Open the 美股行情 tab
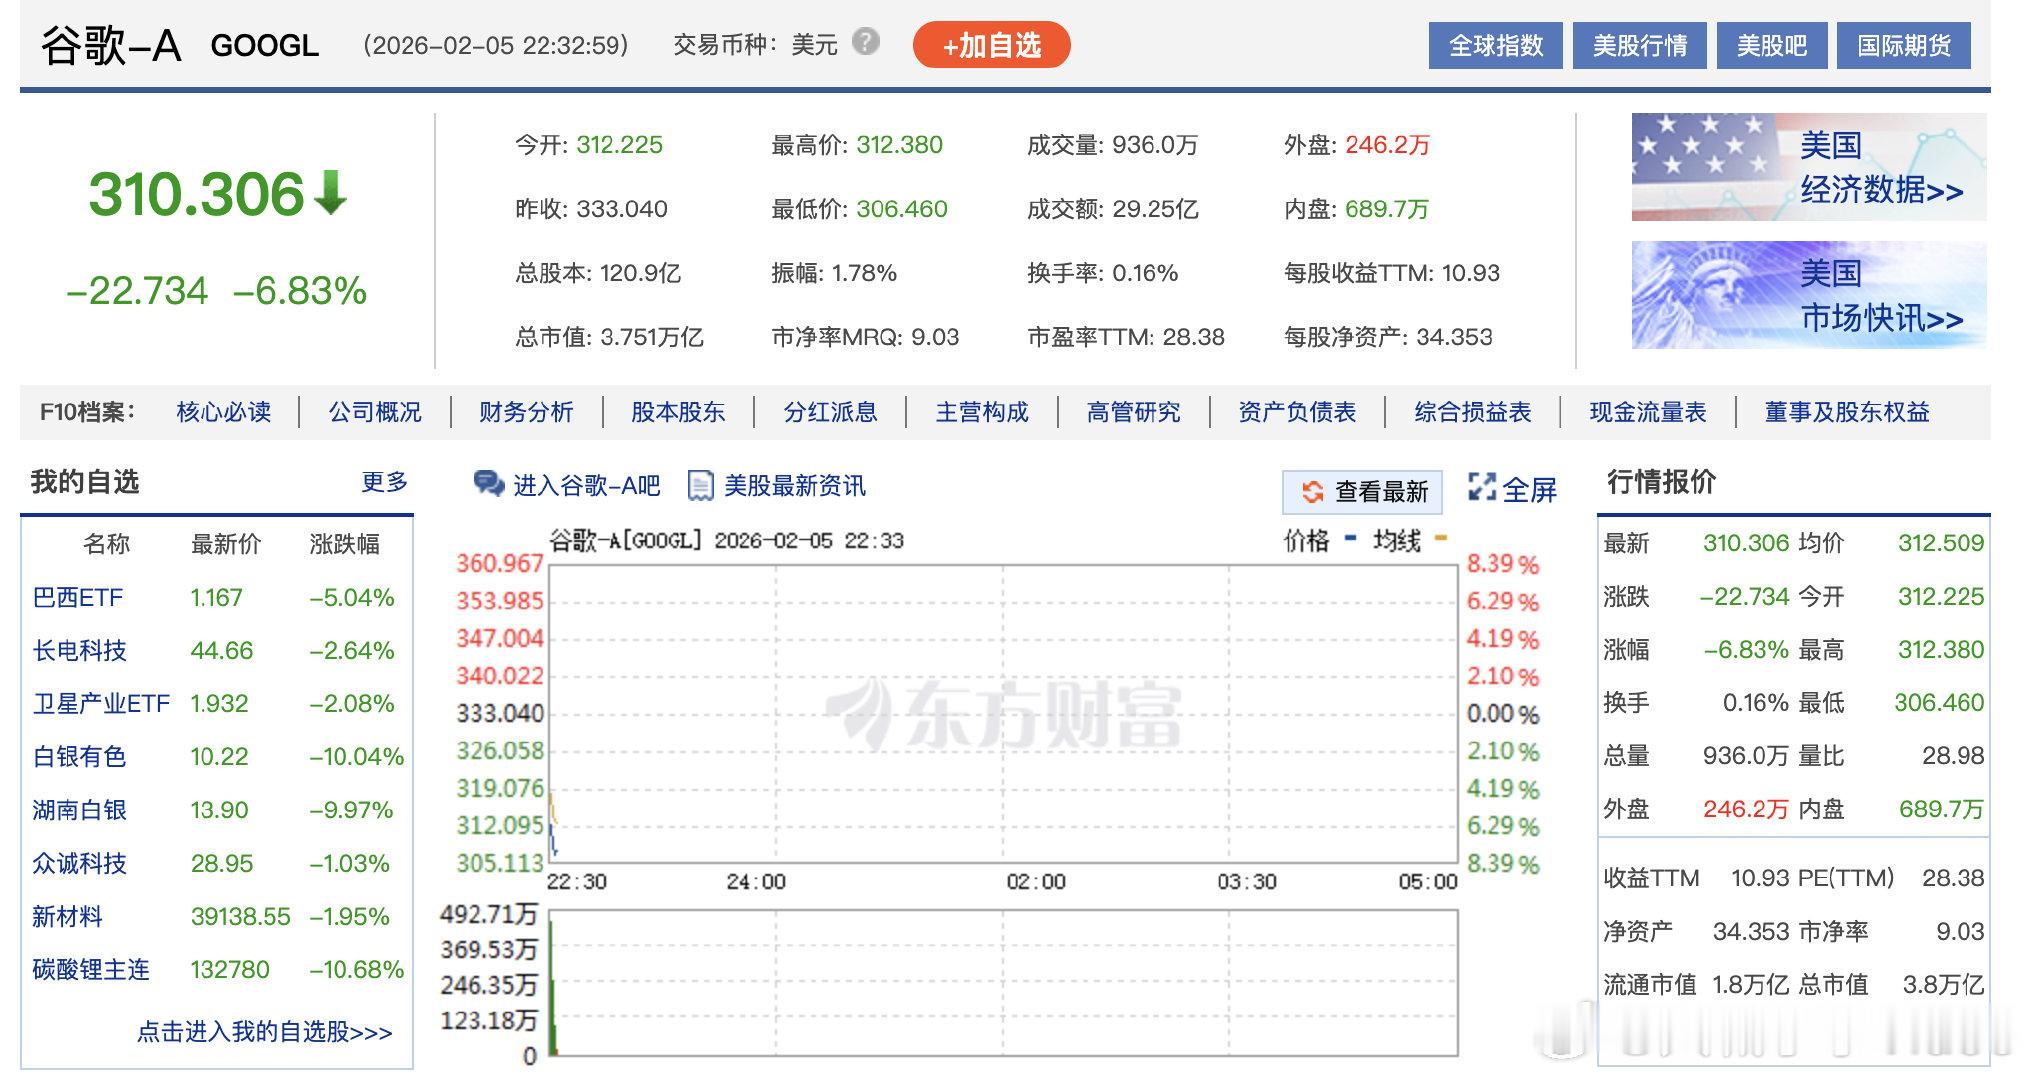The image size is (2034, 1080). tap(1639, 46)
